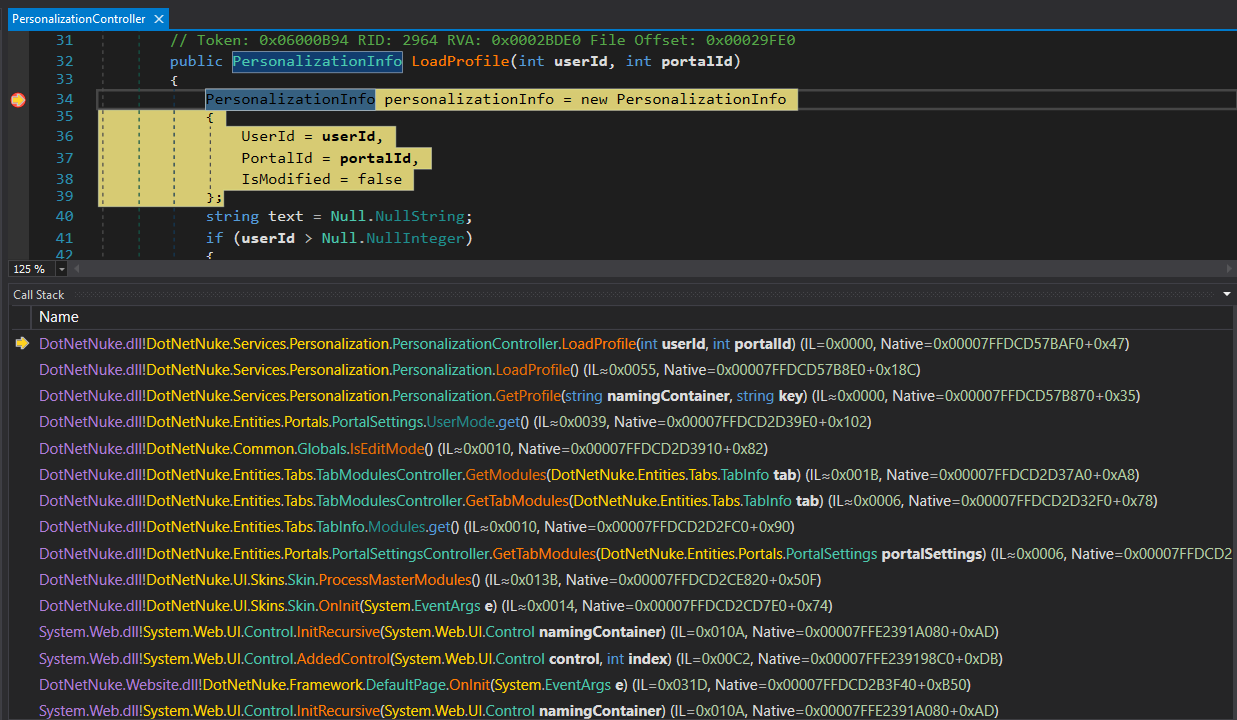Select the Control.AddedControl call stack frame

pos(521,659)
